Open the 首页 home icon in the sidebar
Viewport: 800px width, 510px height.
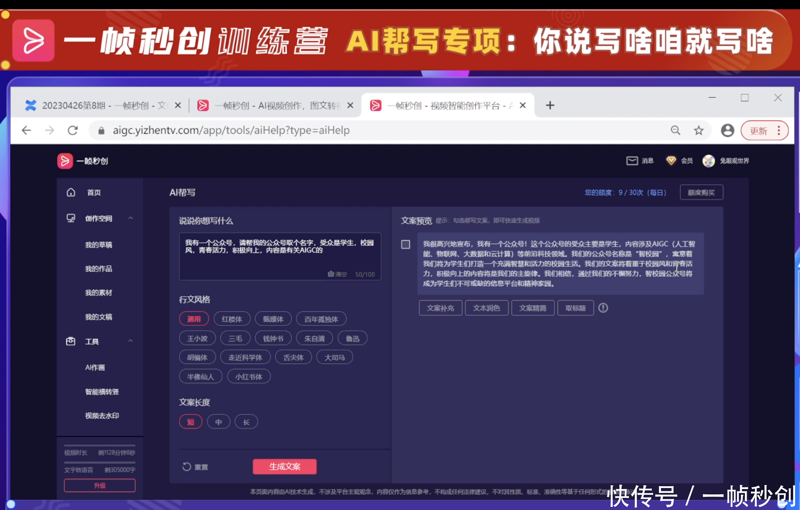(71, 192)
